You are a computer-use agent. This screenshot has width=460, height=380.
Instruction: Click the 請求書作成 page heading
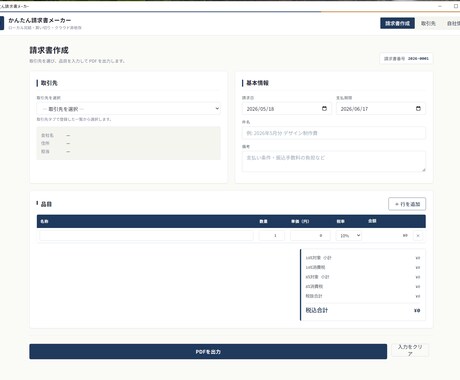(49, 50)
